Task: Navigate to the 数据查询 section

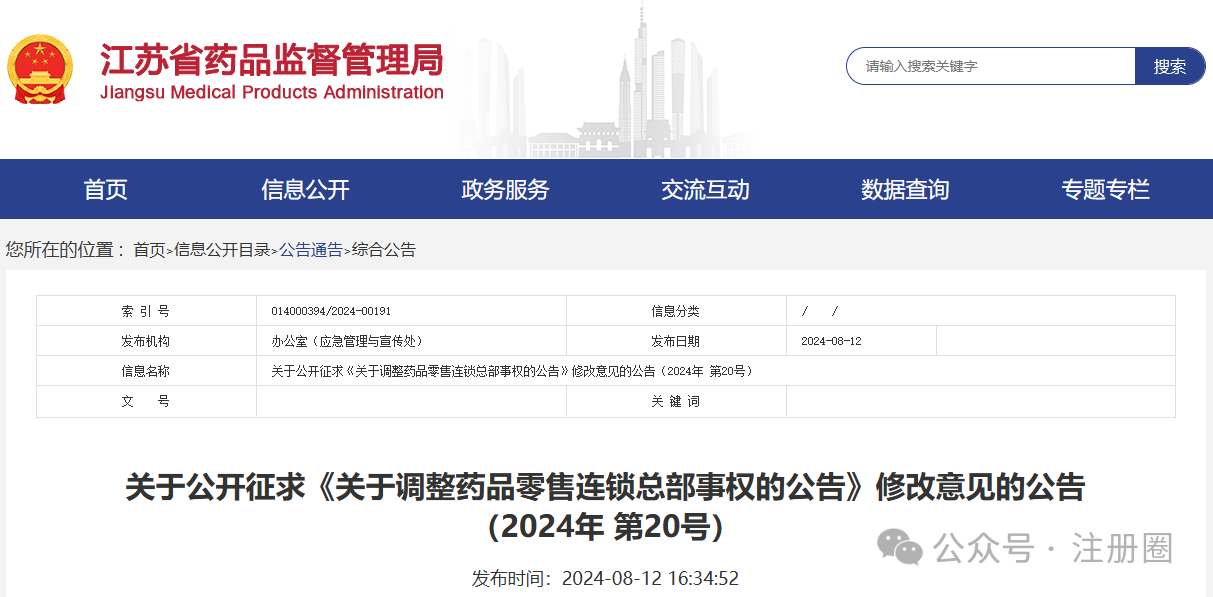Action: point(905,189)
